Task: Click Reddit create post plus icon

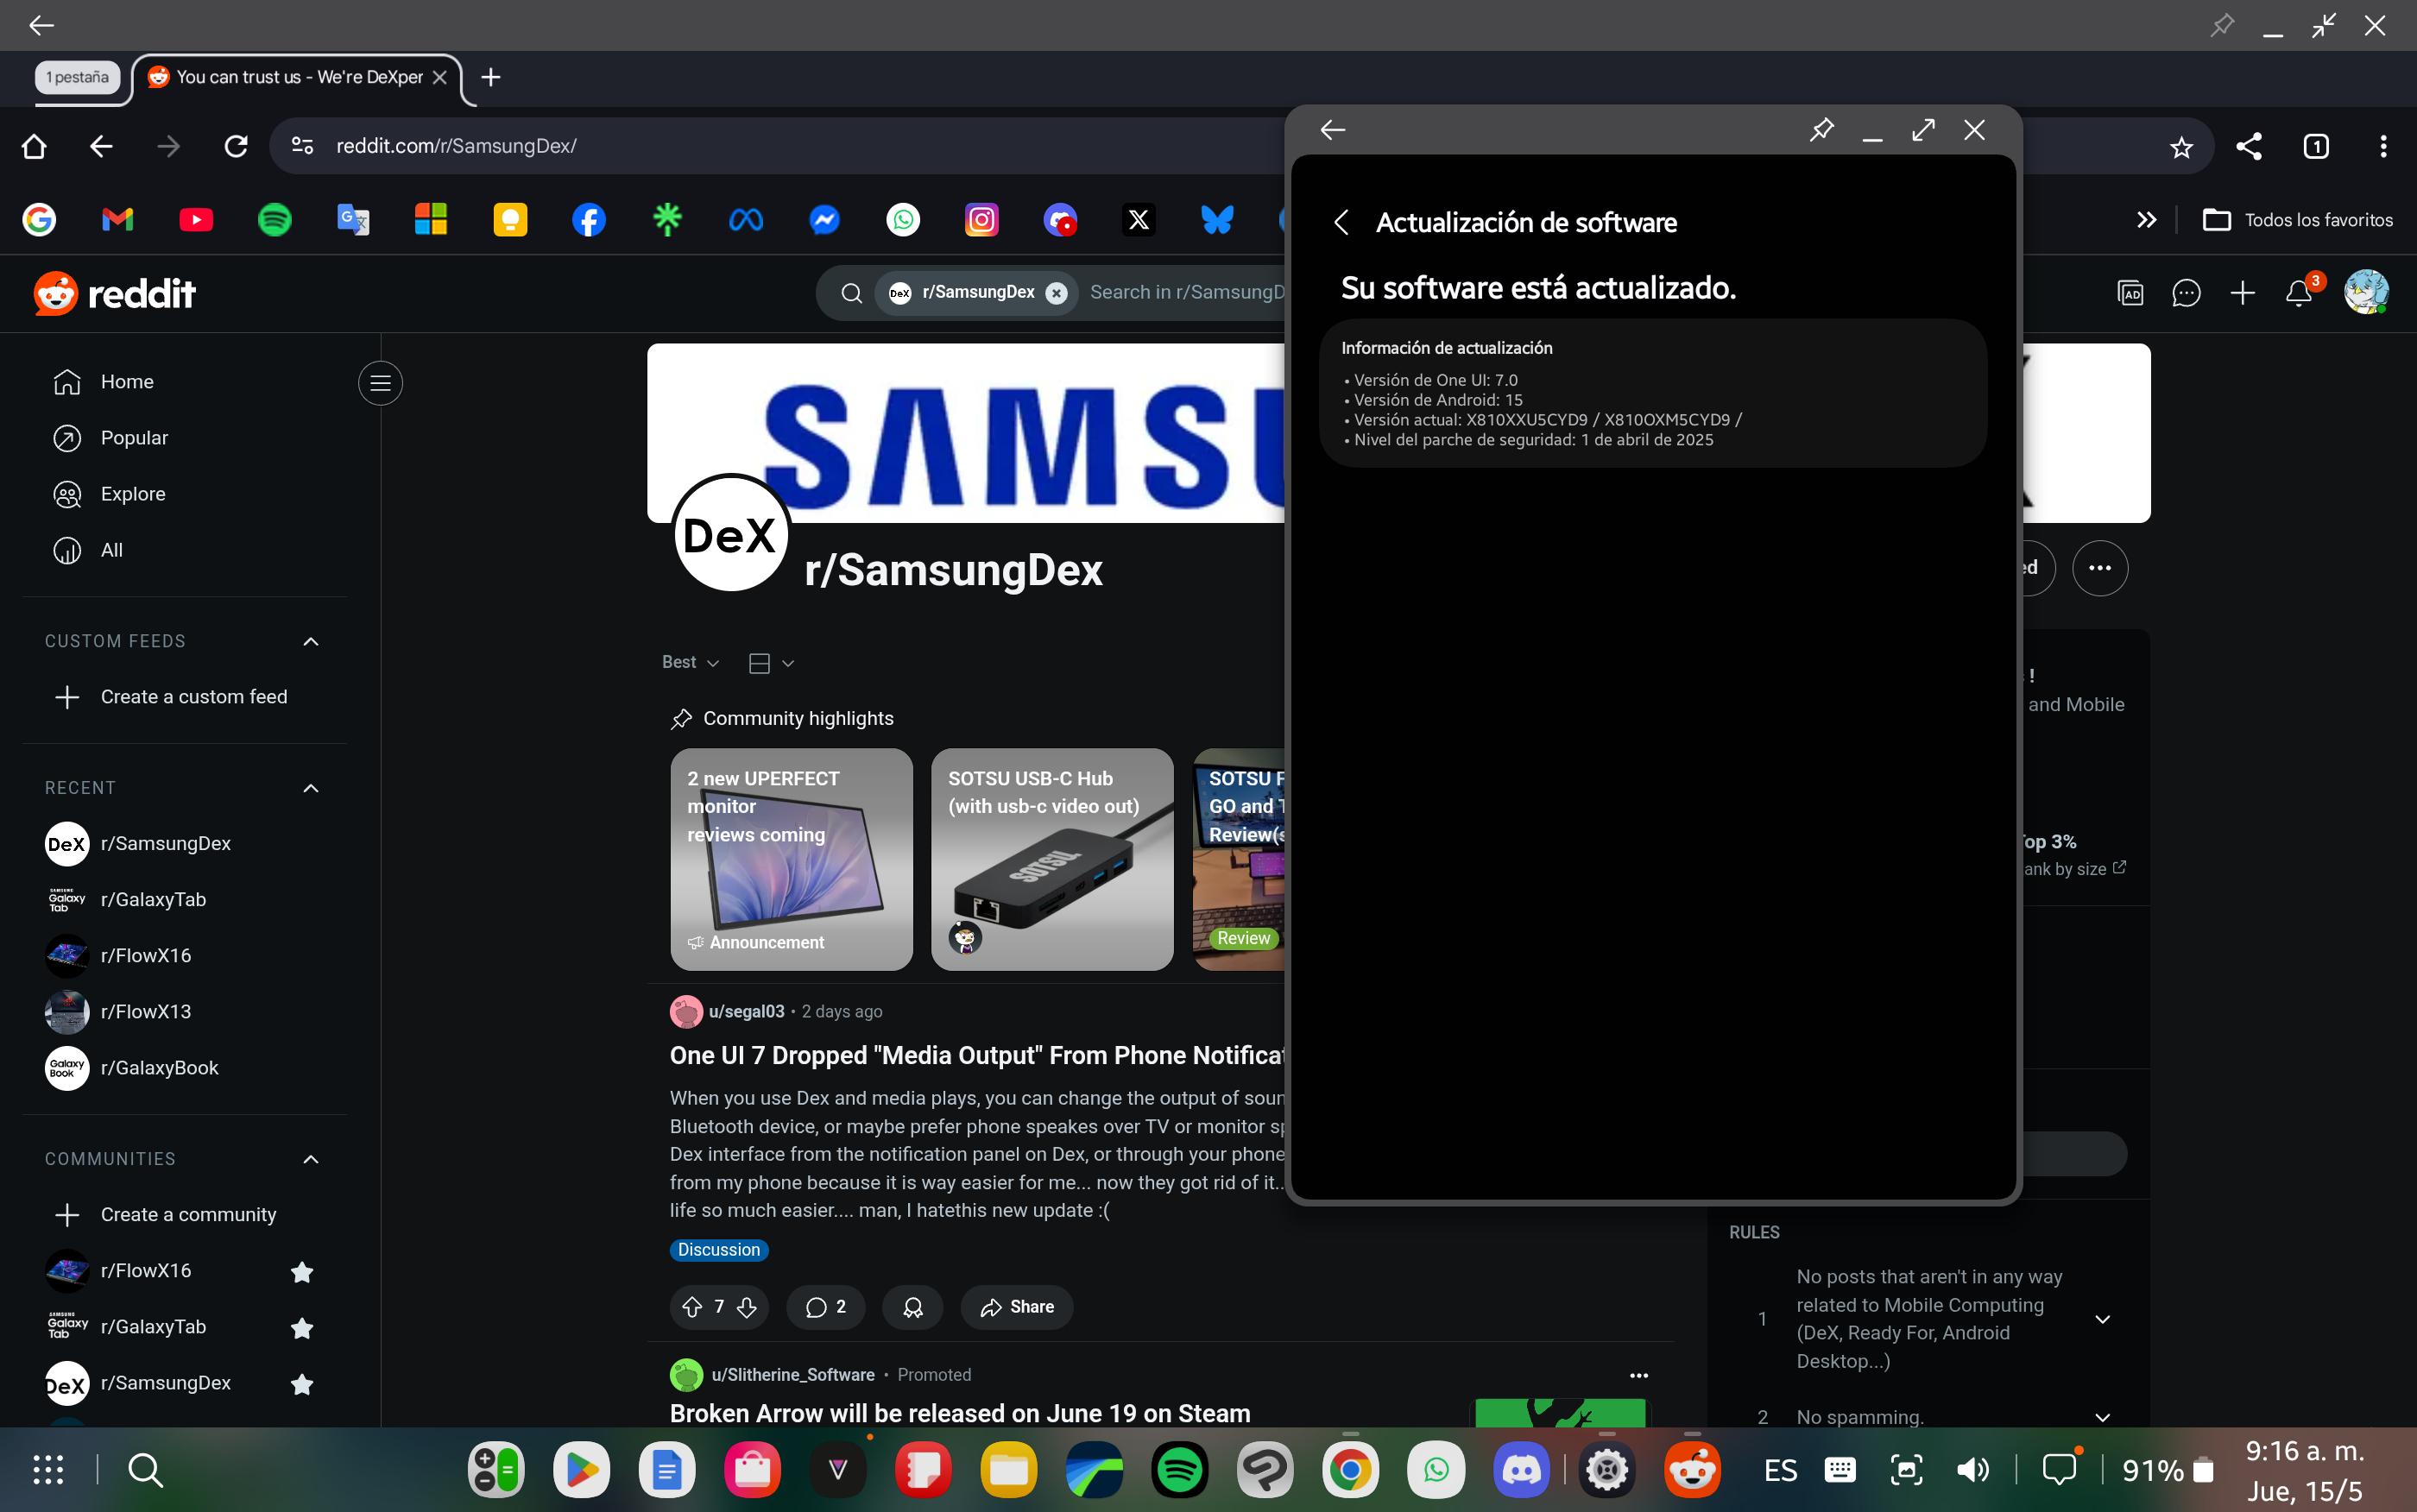Action: 2242,293
